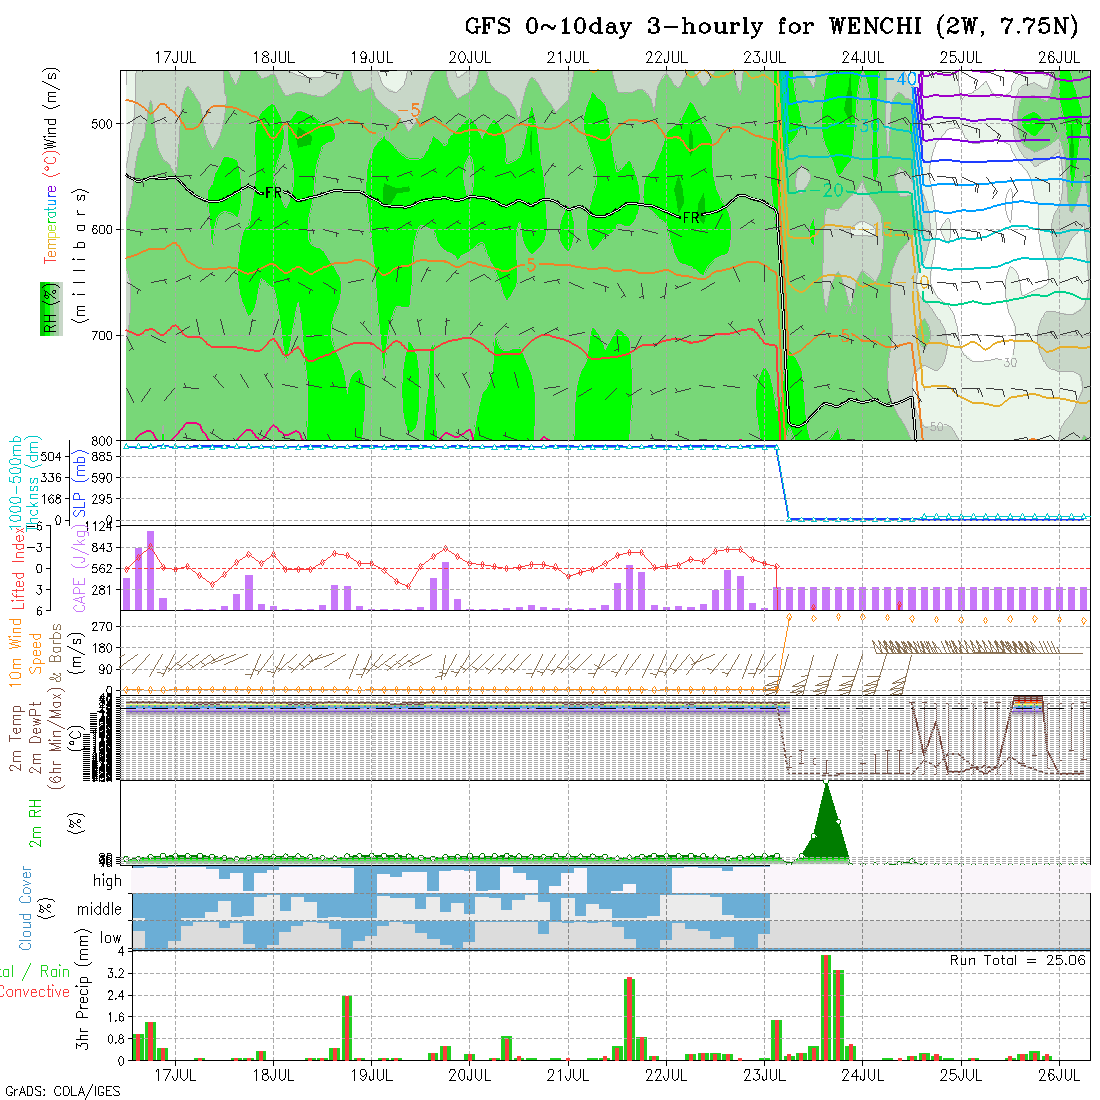Click the GFS 0~10day WENCHI chart title
This screenshot has width=1100, height=1100.
pyautogui.click(x=771, y=27)
